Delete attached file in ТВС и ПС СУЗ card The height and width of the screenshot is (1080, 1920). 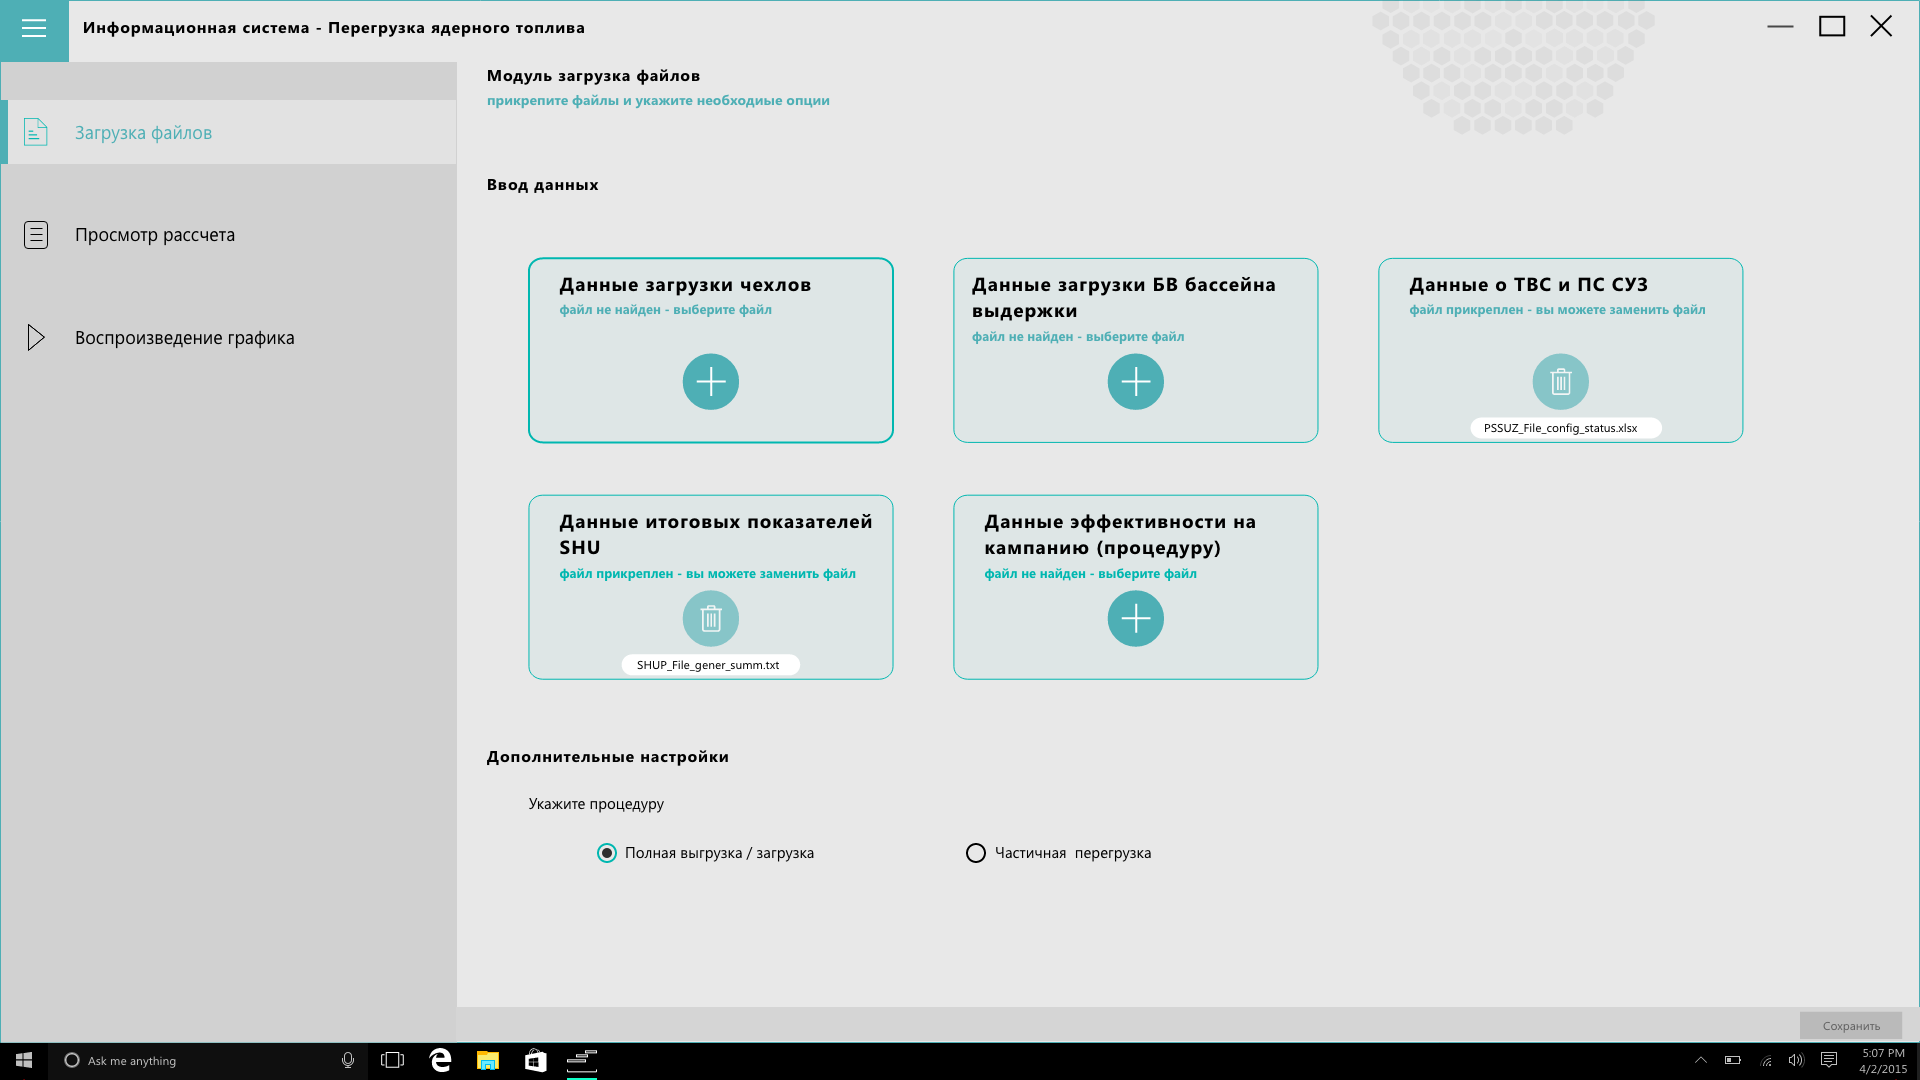pyautogui.click(x=1561, y=382)
